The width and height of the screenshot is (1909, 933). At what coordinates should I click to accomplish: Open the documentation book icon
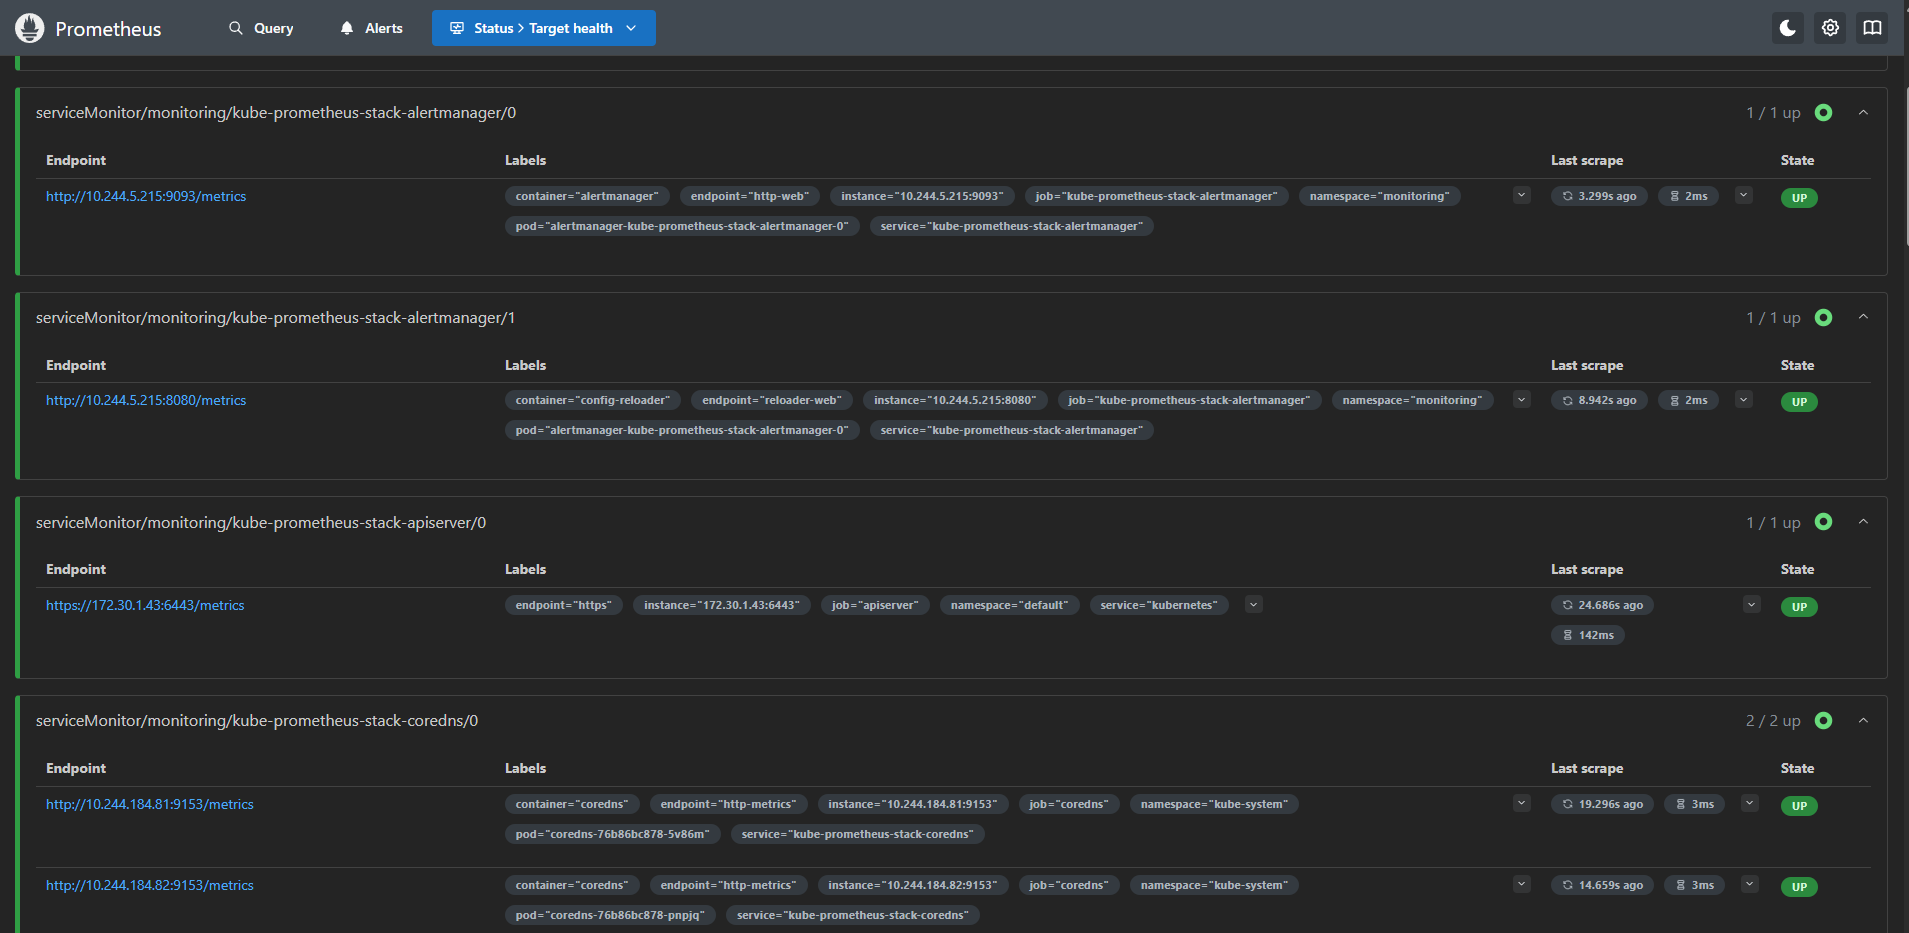click(x=1872, y=28)
